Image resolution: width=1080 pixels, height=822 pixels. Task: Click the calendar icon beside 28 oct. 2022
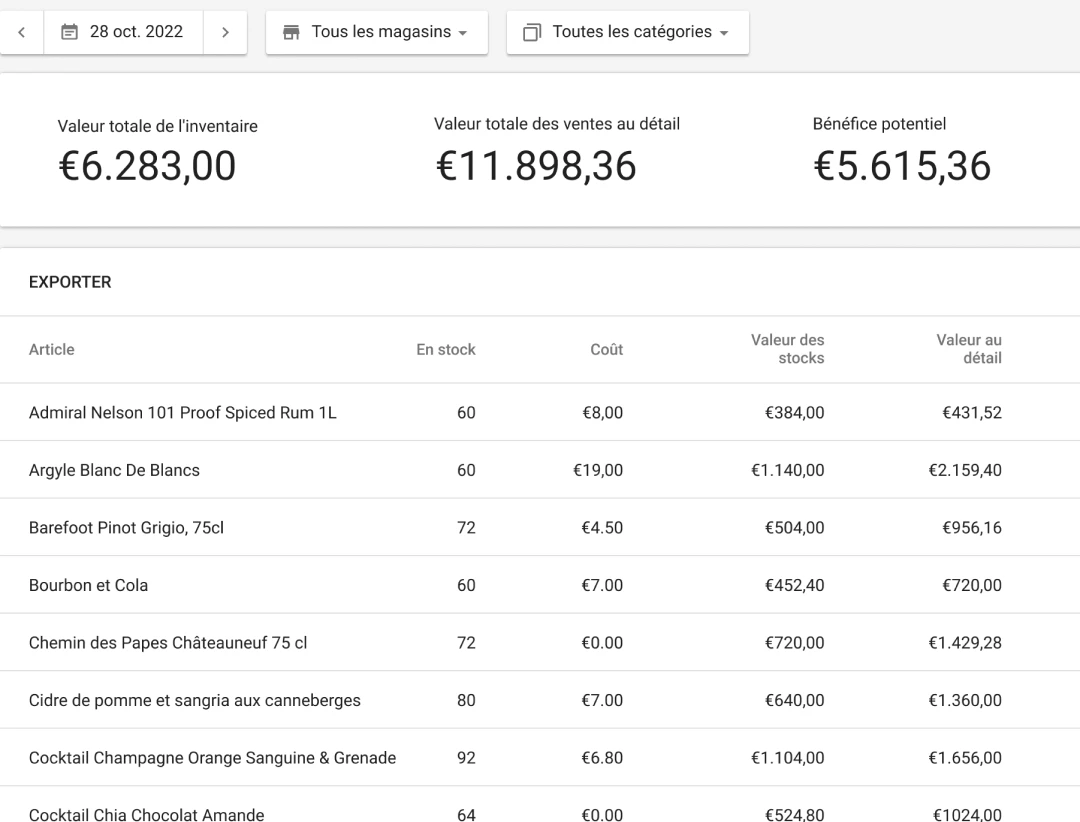tap(69, 32)
